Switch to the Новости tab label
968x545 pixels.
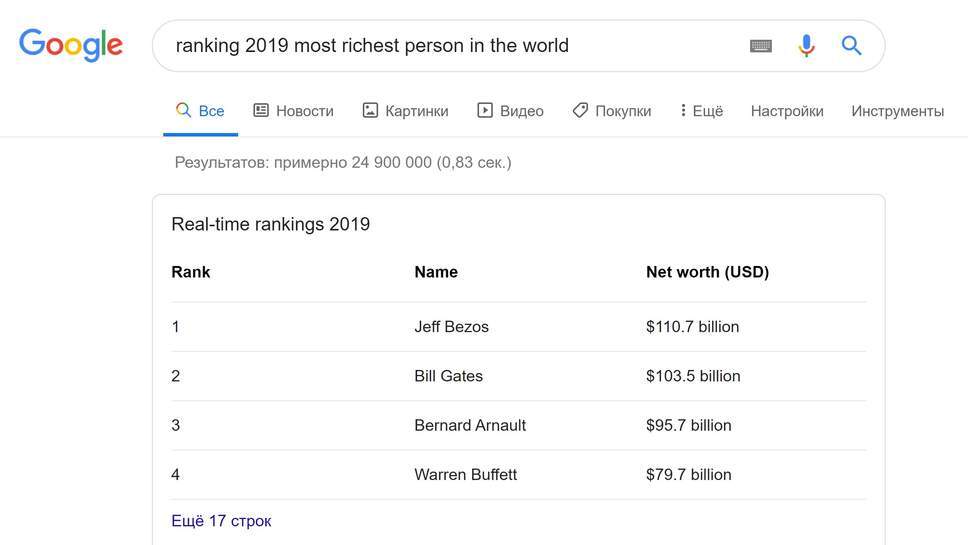pyautogui.click(x=305, y=111)
